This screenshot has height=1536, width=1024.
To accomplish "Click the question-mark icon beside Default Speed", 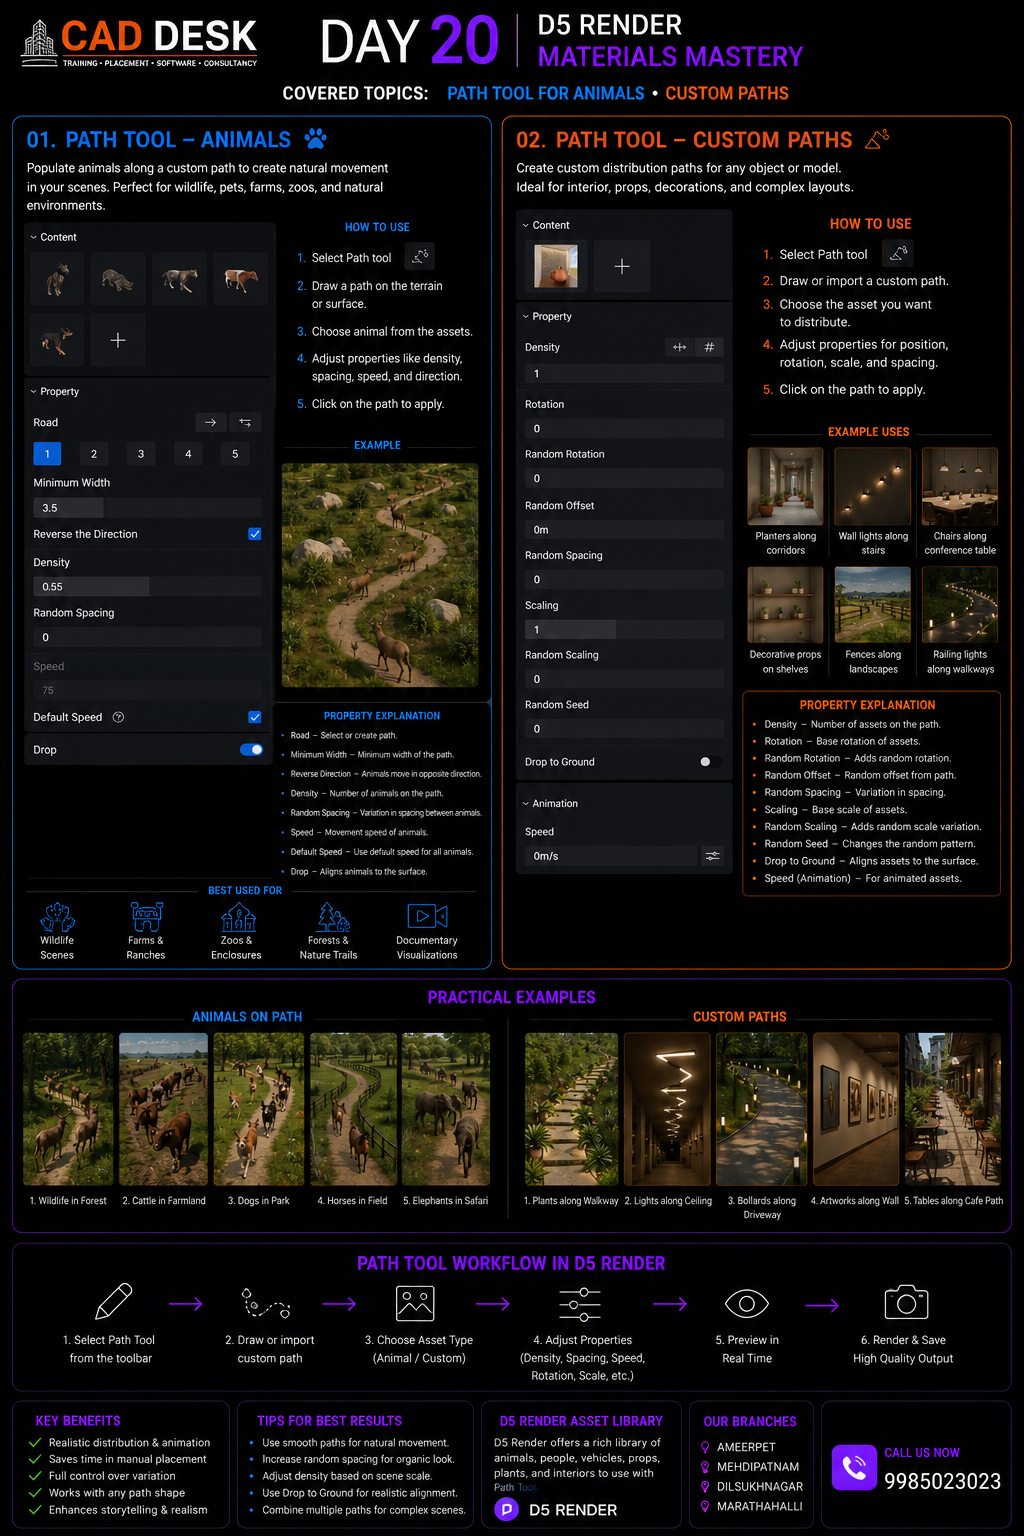I will point(118,717).
